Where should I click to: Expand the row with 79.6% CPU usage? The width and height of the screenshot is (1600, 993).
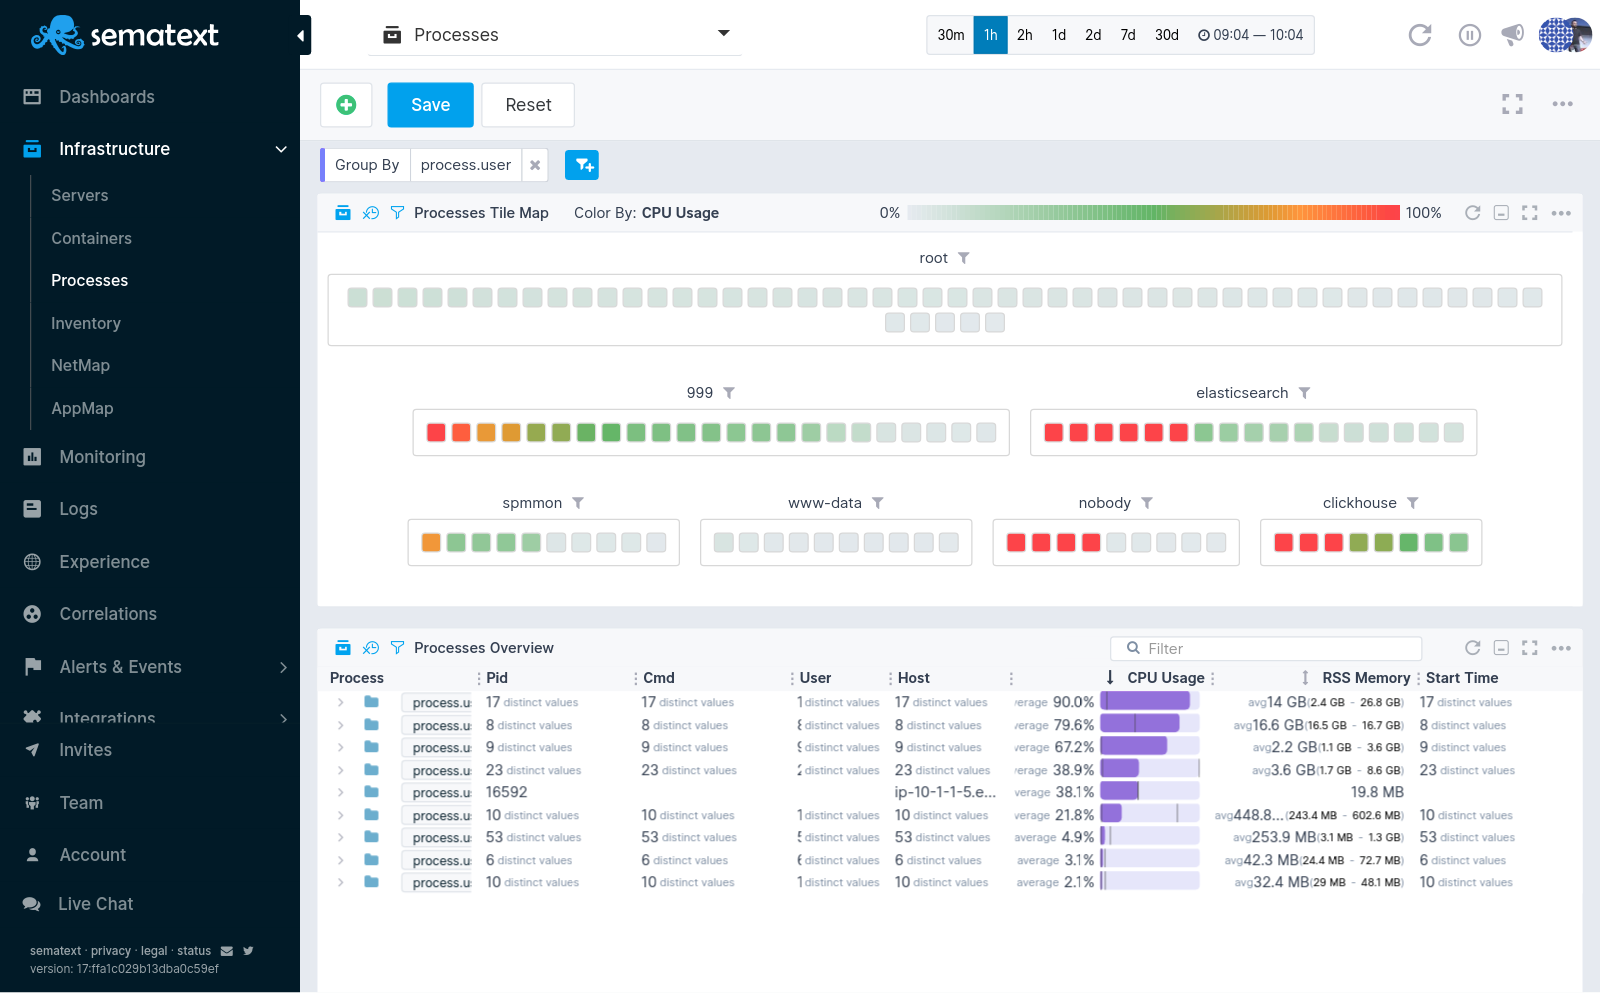(341, 725)
